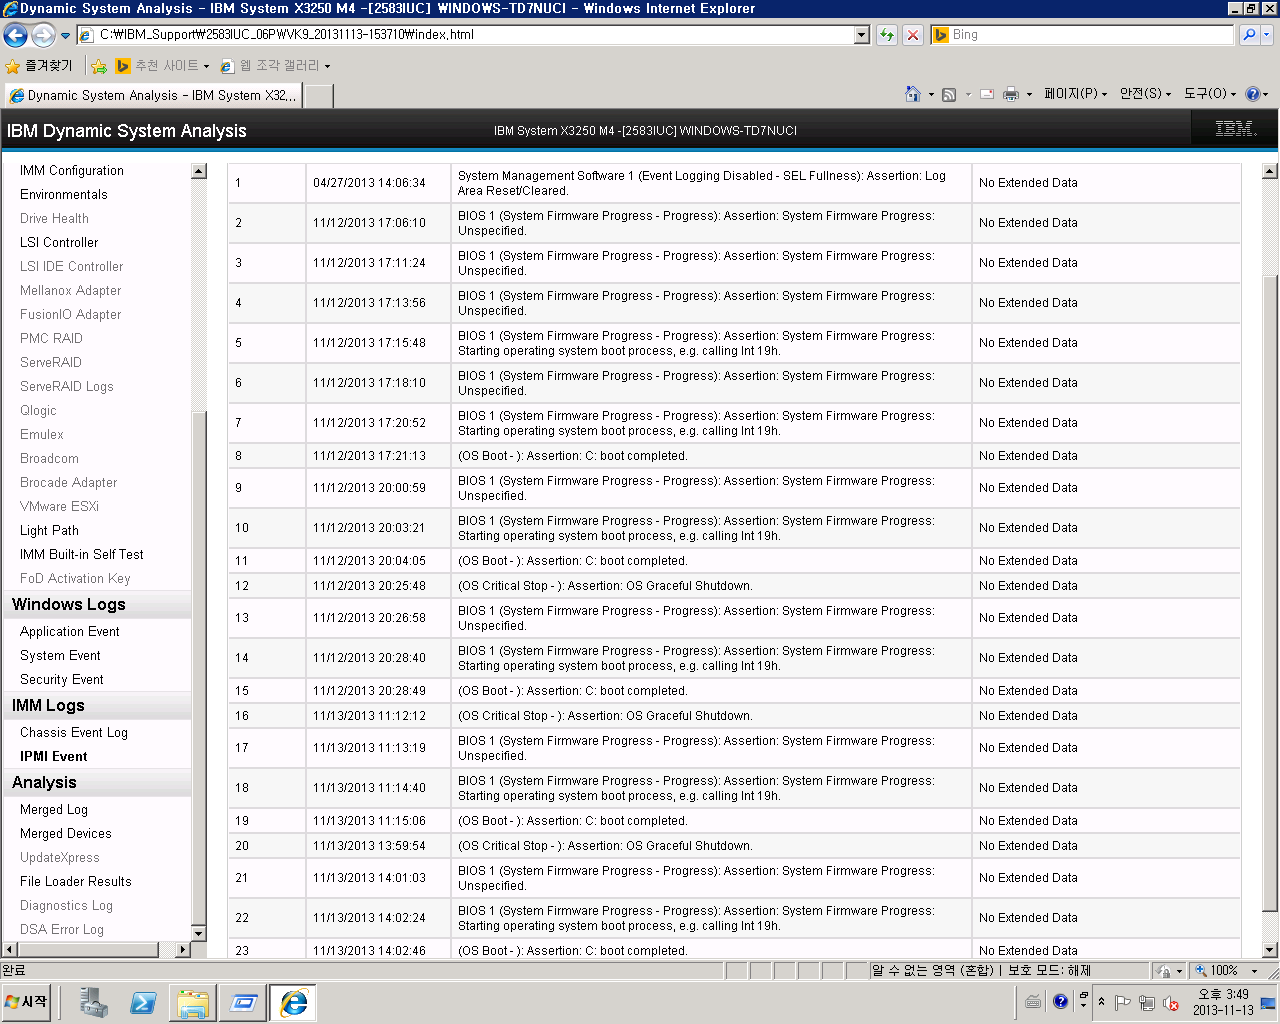Open the 즐겨찾기 favorites star button
Viewport: 1280px width, 1024px height.
[39, 66]
